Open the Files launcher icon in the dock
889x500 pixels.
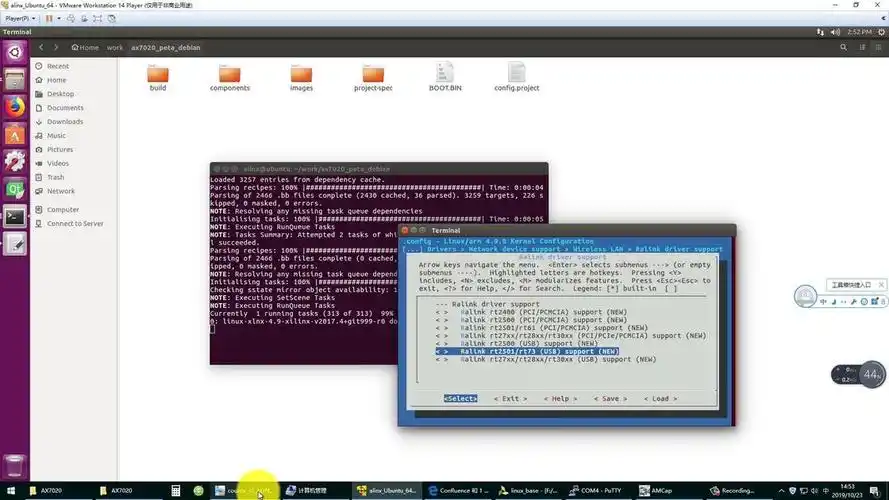pyautogui.click(x=15, y=79)
